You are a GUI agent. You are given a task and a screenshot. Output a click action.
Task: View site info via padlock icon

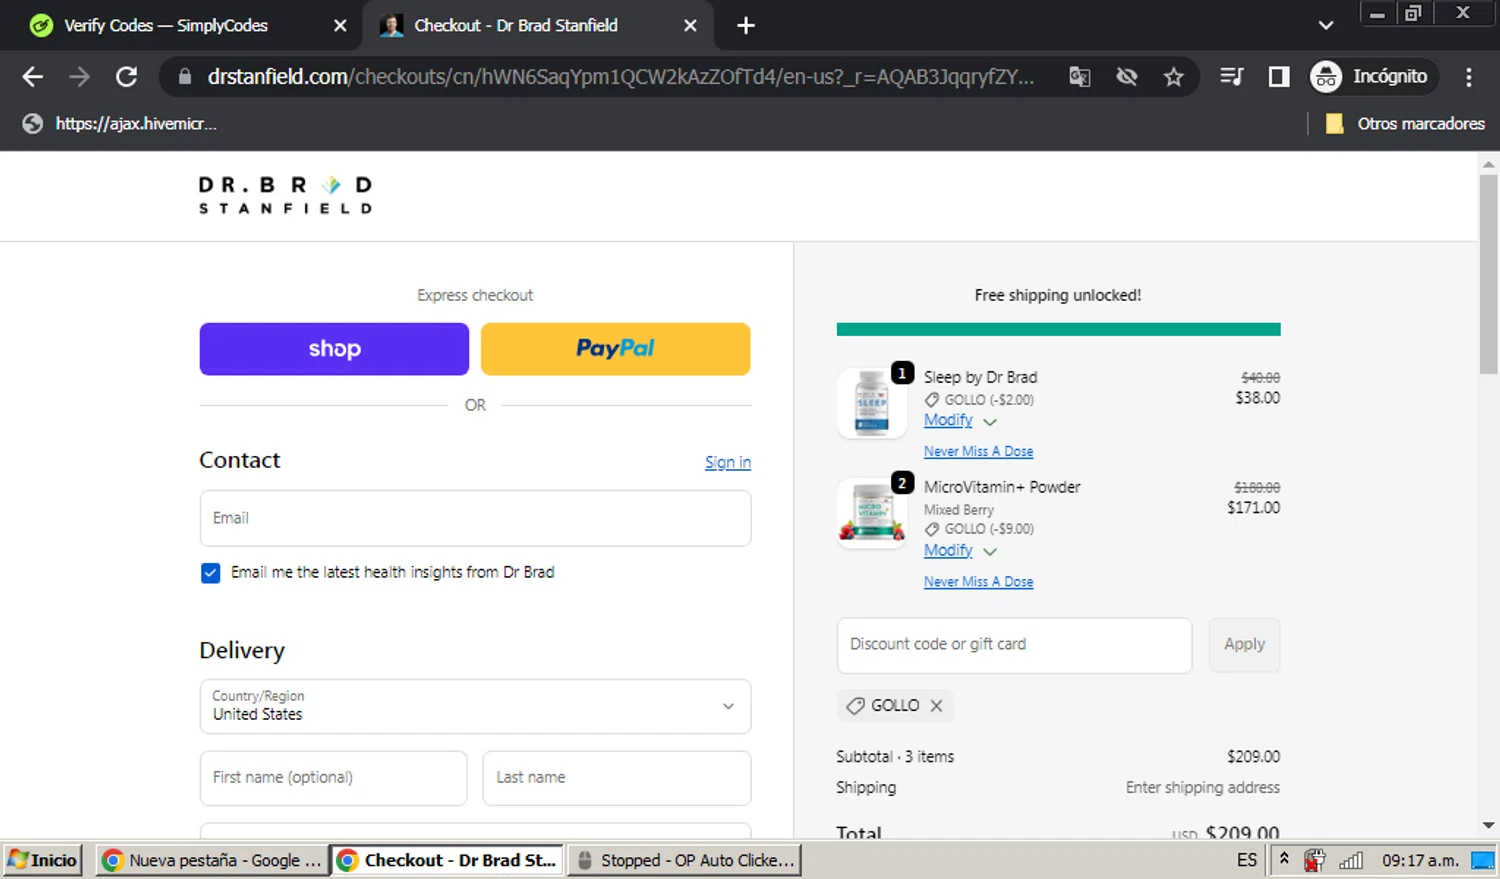[184, 77]
